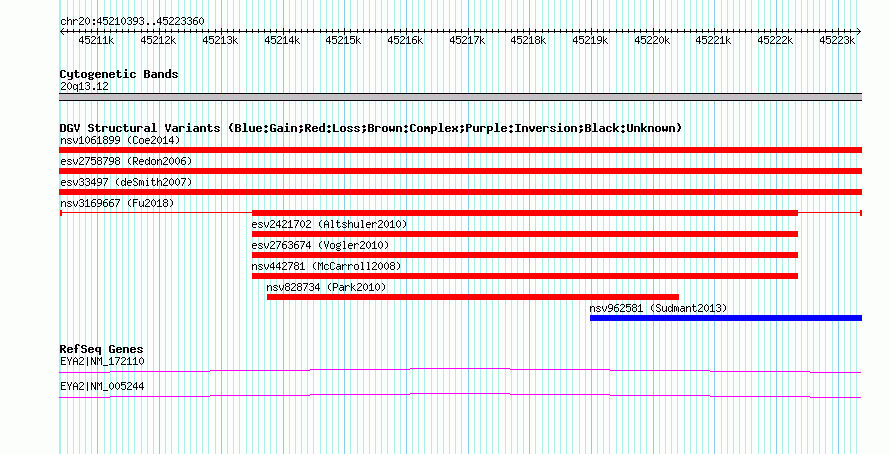Open the esv2421702 (Altshuler2010) variant label
Screen dimensions: 890x454
point(329,224)
